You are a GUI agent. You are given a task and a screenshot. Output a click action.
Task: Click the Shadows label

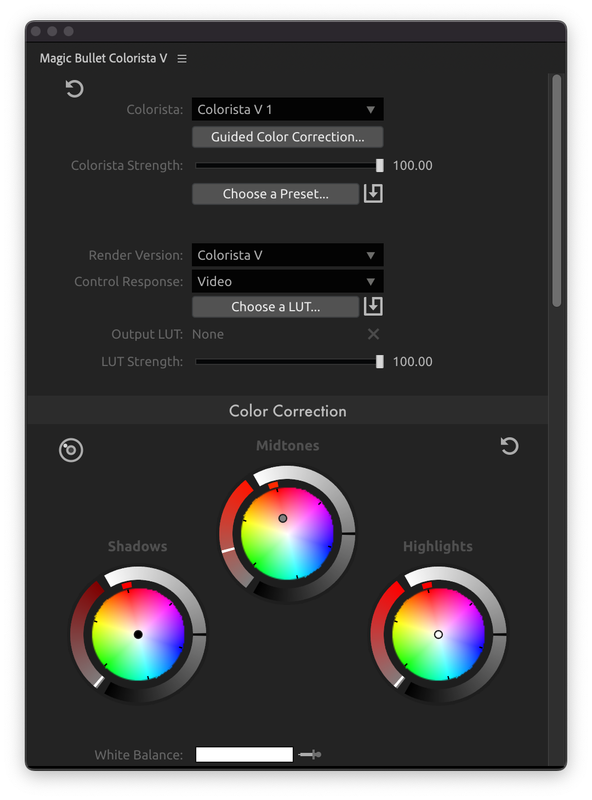click(x=137, y=546)
